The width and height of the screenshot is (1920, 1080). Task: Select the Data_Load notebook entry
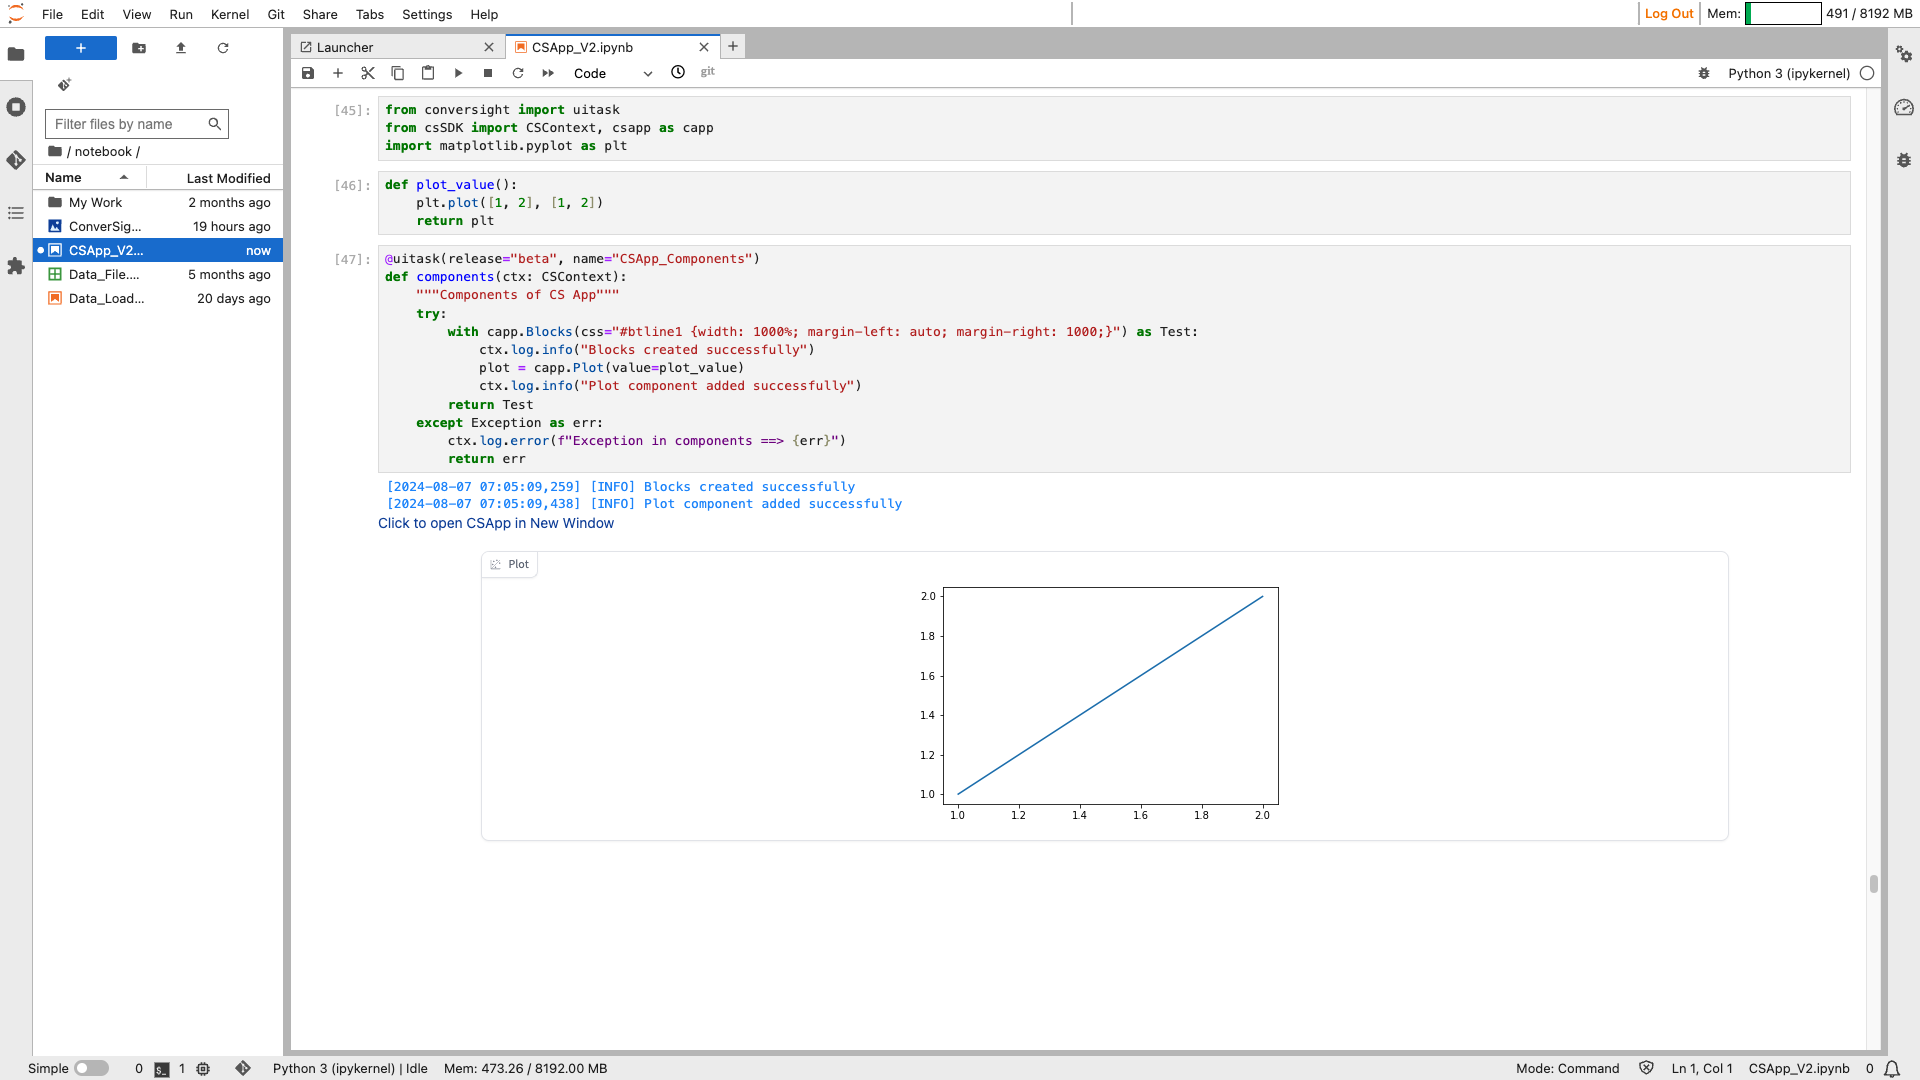158,298
